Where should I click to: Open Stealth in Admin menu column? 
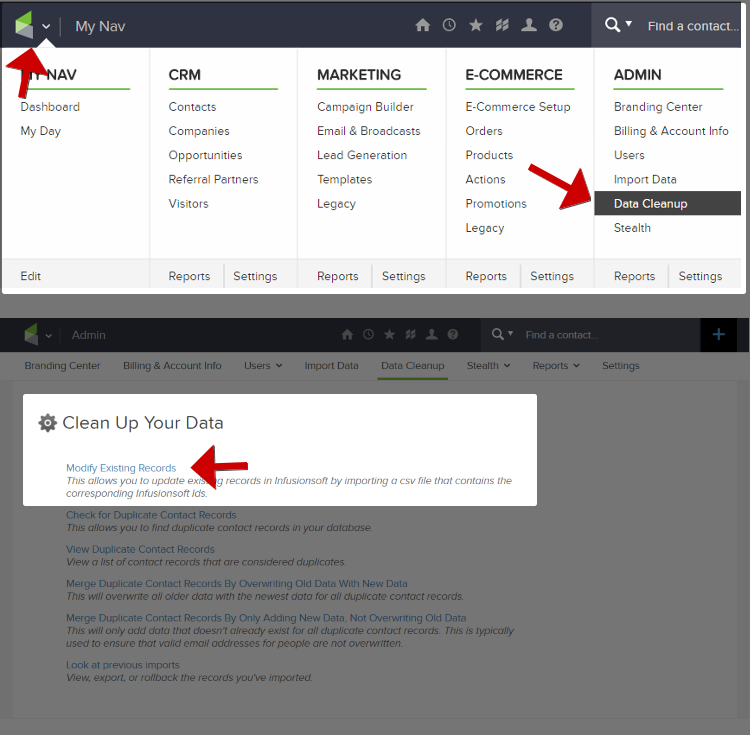coord(632,228)
